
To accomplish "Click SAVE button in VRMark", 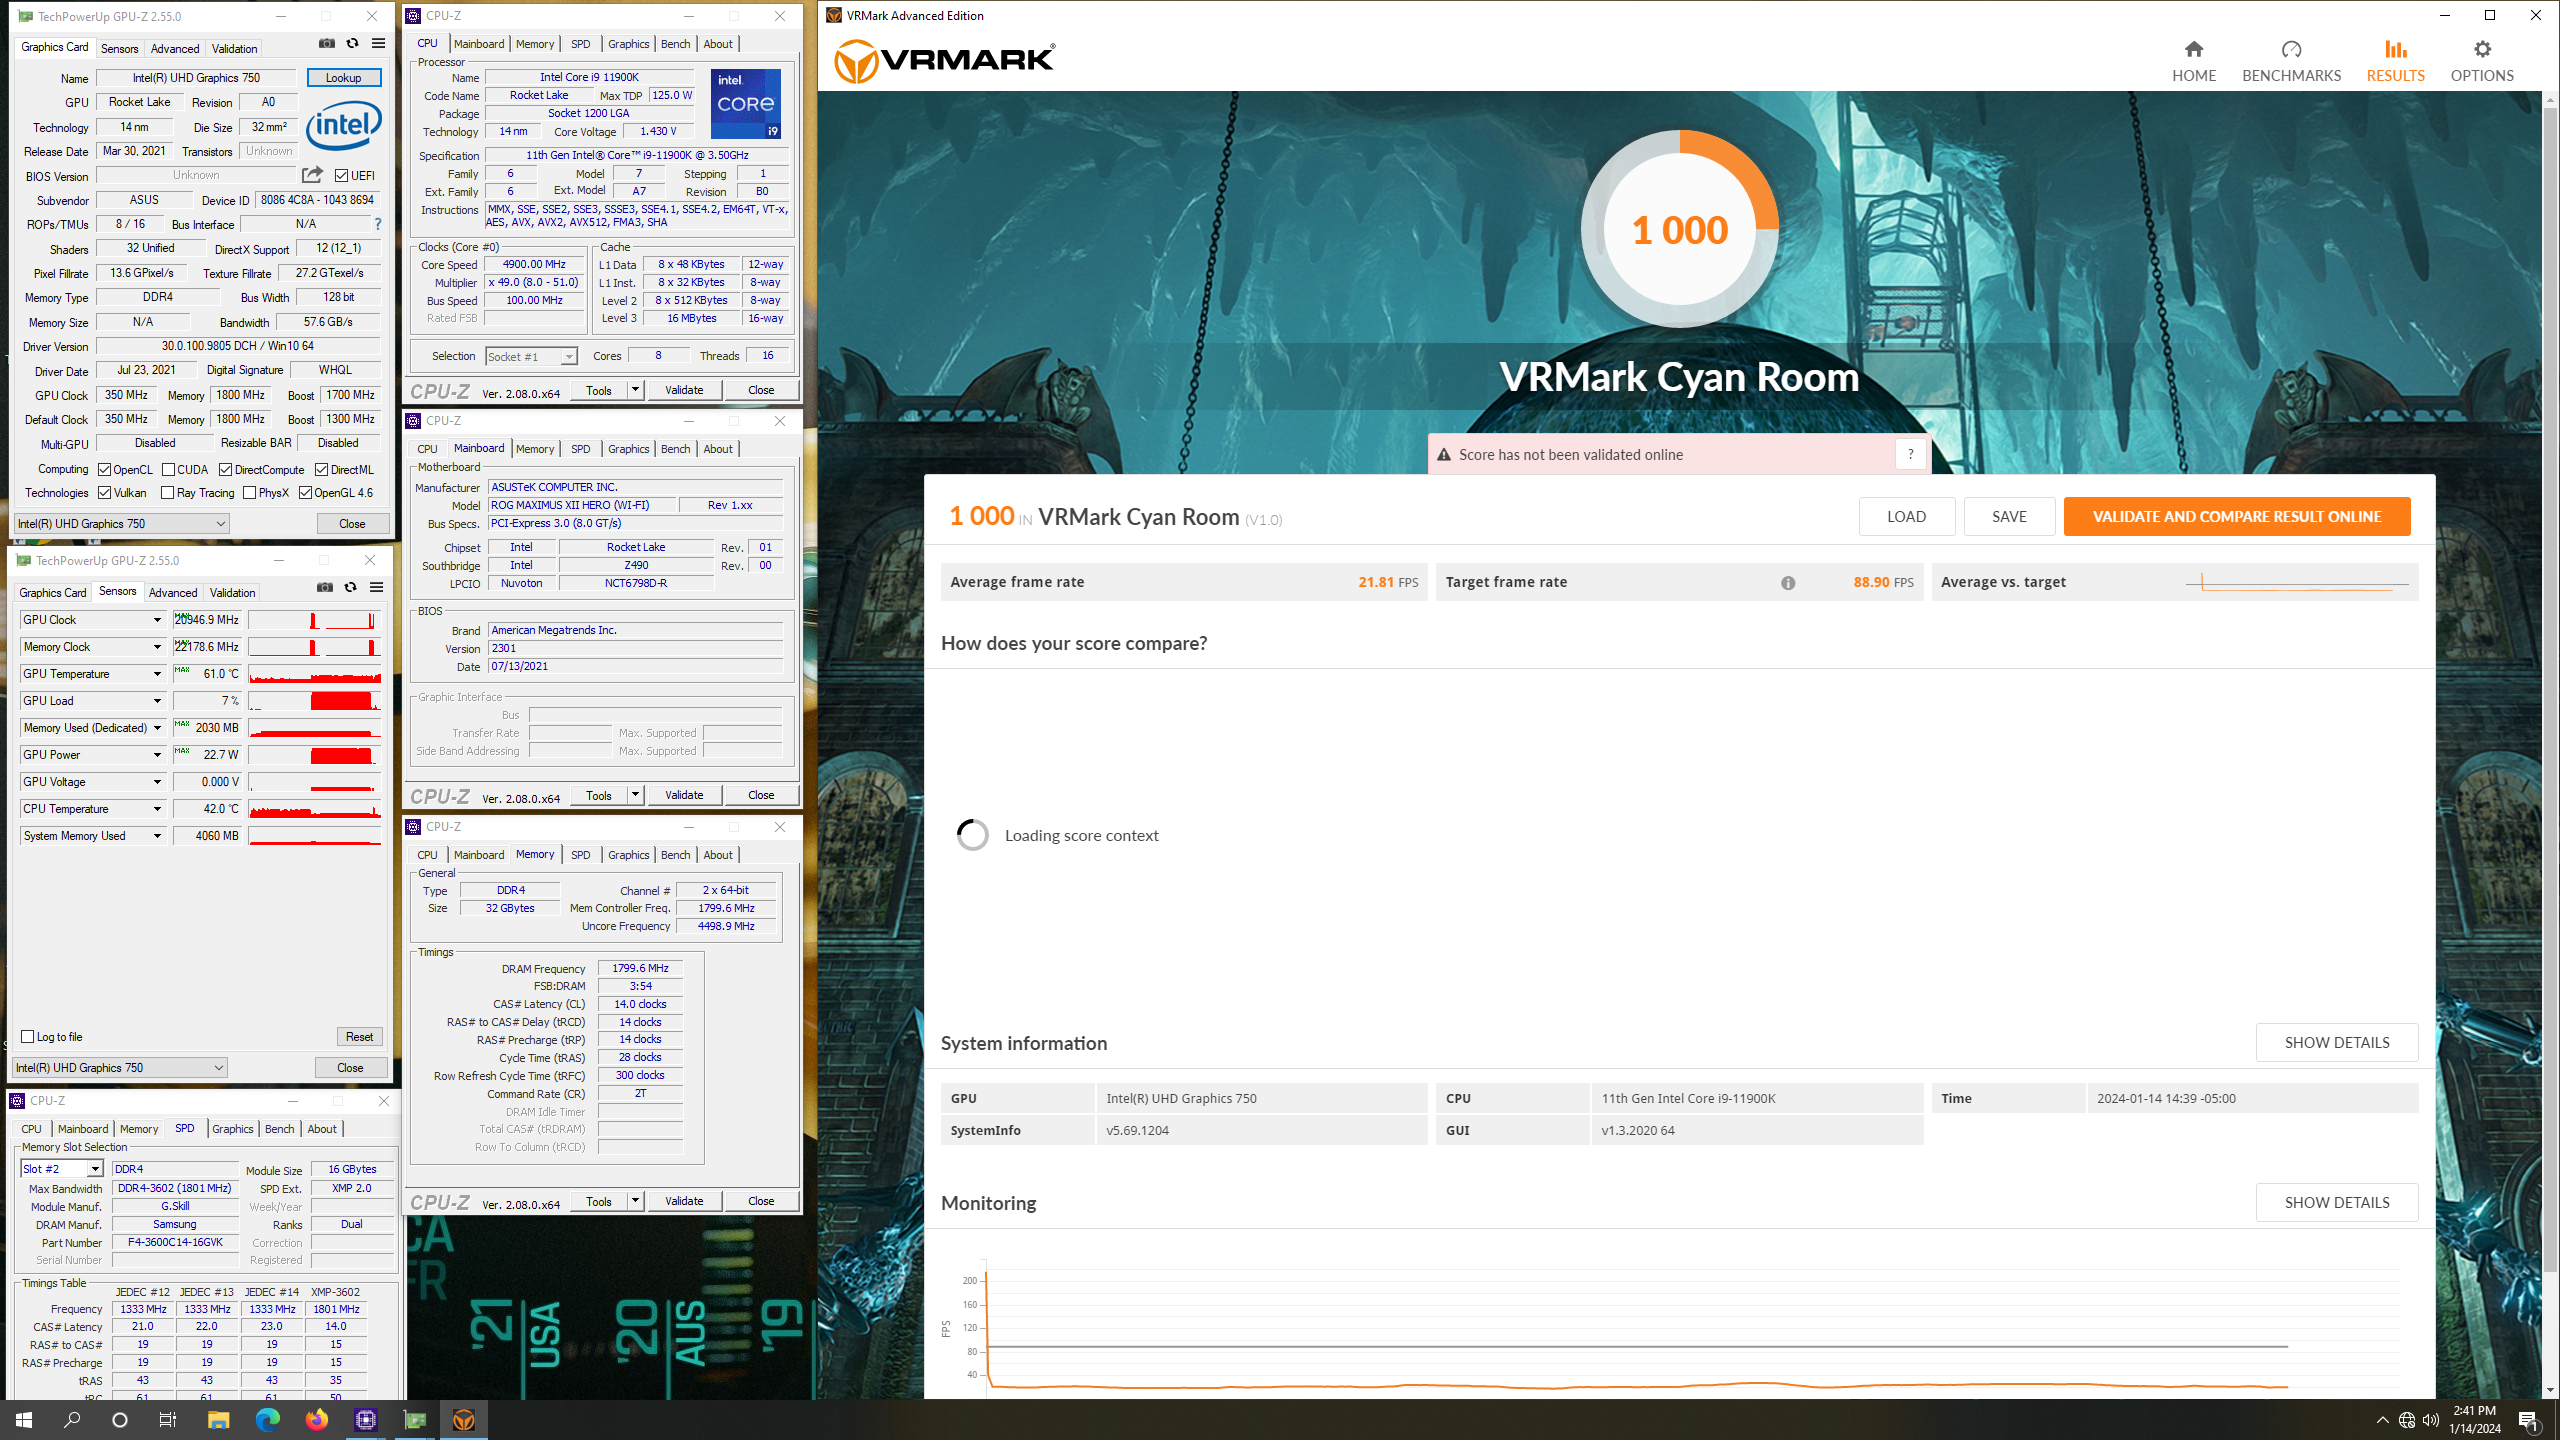I will 2009,517.
